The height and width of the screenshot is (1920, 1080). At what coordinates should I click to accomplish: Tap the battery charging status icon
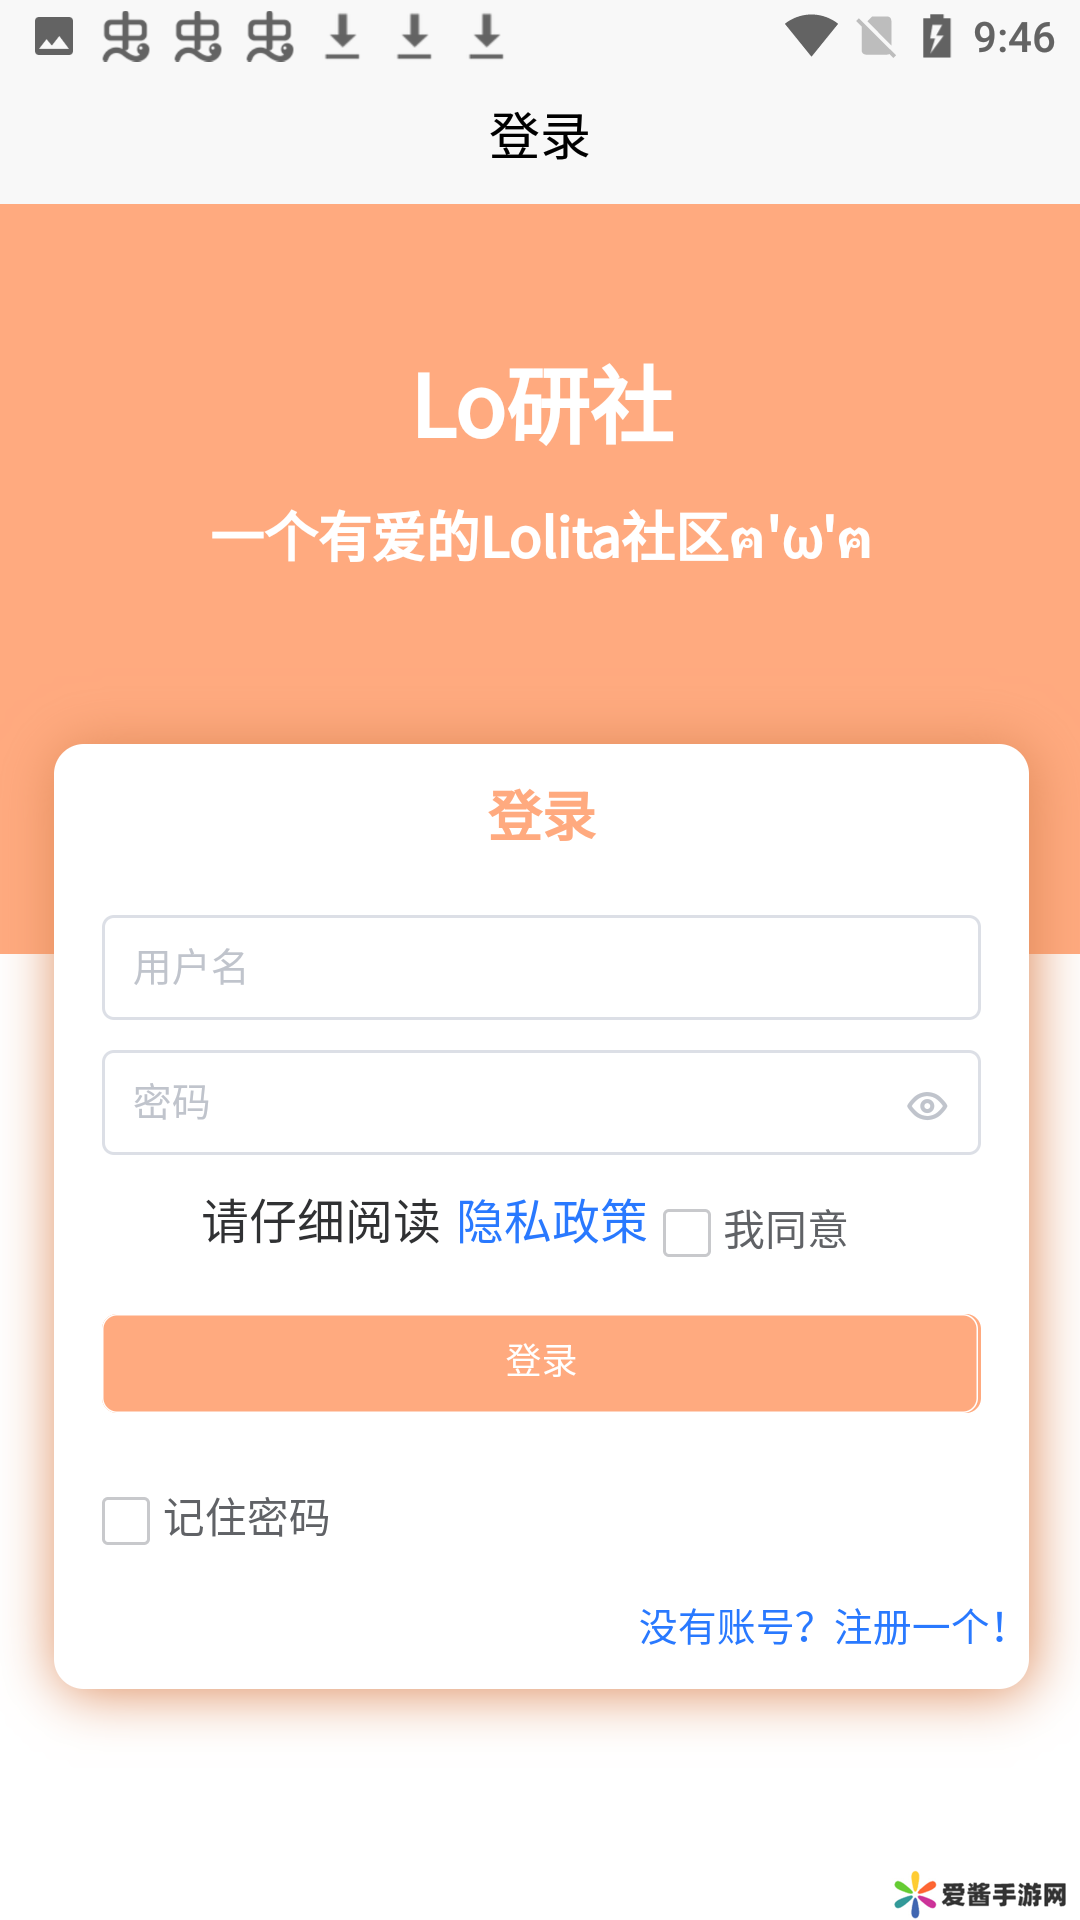click(x=936, y=37)
